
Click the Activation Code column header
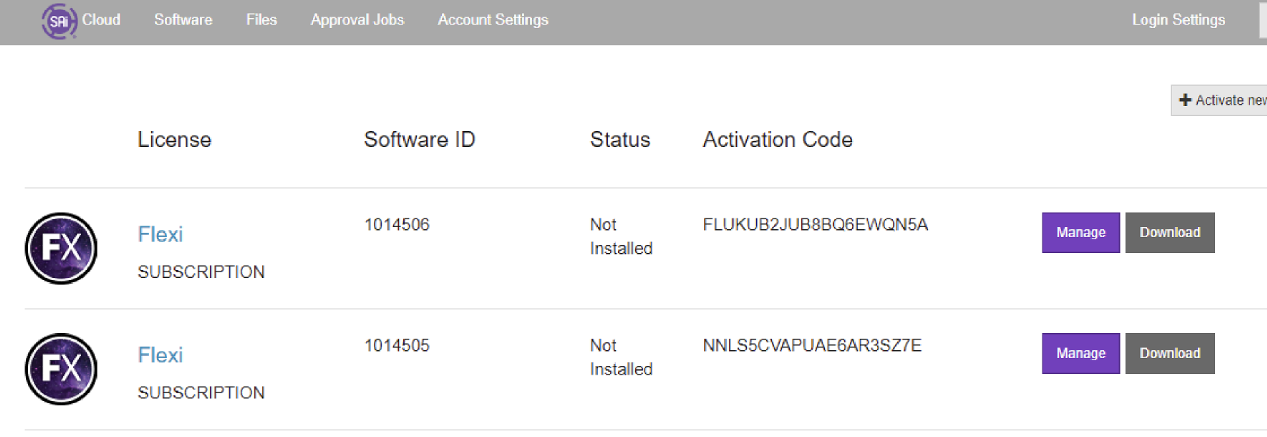pos(778,140)
